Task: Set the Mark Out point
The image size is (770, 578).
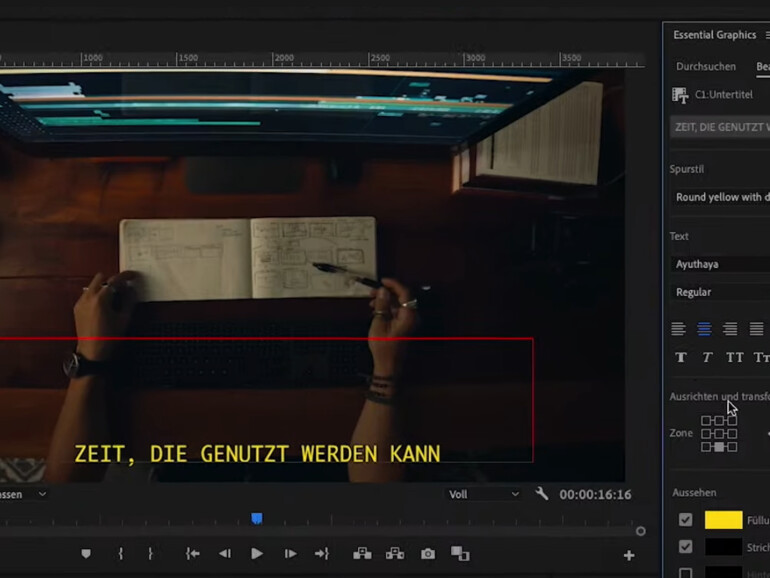Action: click(150, 554)
